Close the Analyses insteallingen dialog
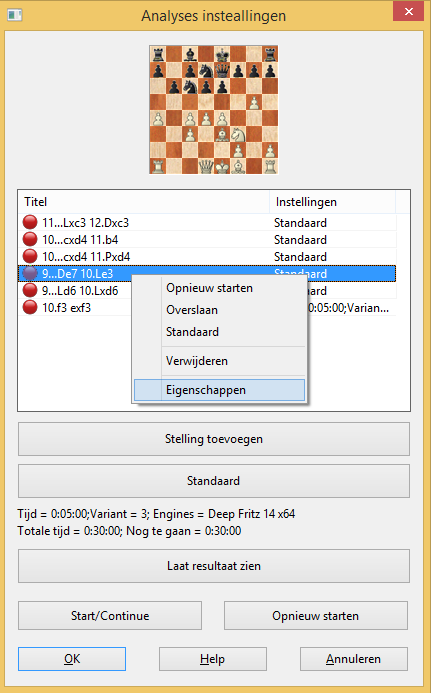The image size is (431, 693). pos(408,11)
